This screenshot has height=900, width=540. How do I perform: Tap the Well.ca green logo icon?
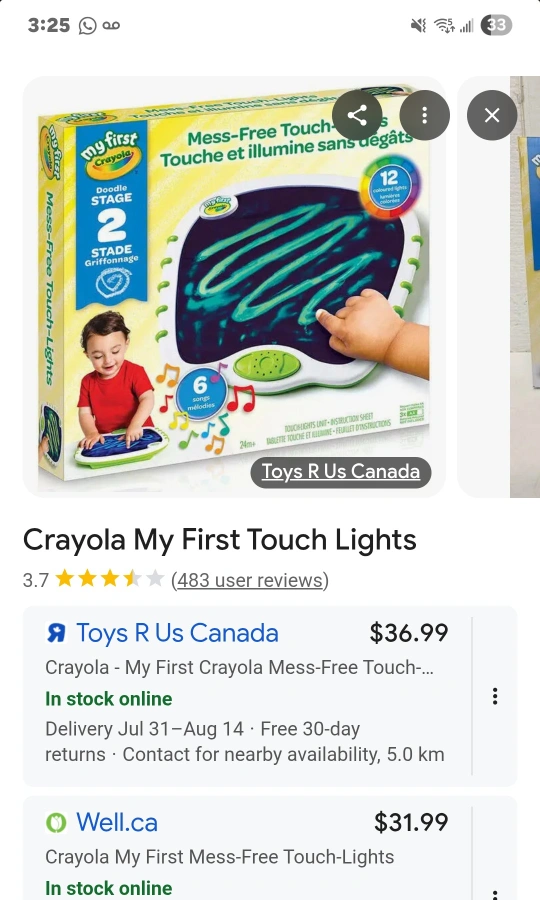(56, 823)
